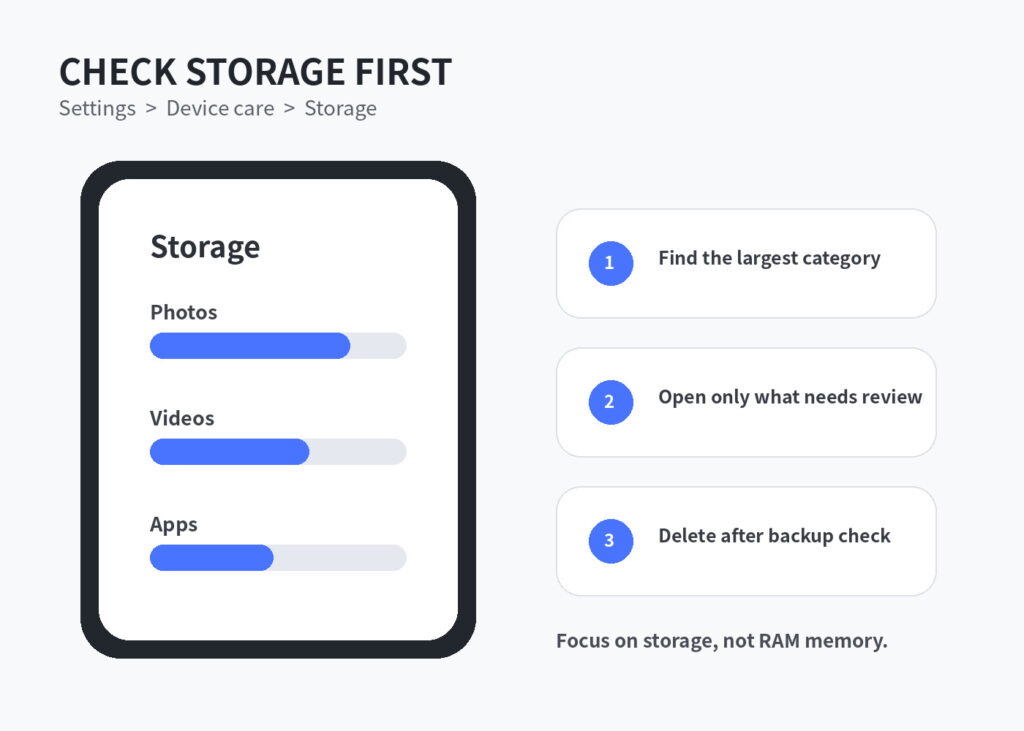This screenshot has width=1024, height=731.
Task: Open Device care breadcrumb
Action: coord(220,108)
